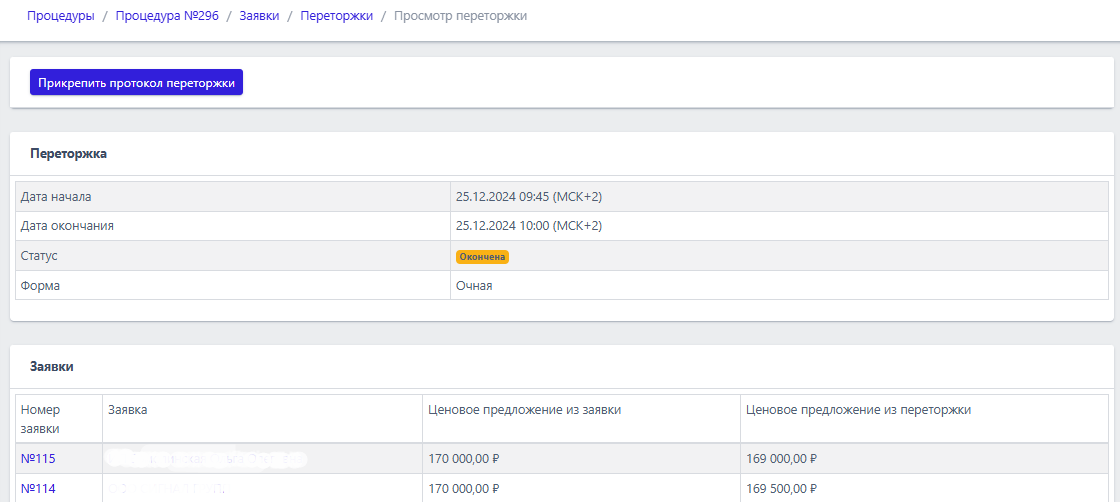Viewport: 1120px width, 502px height.
Task: Click the orange Окончена status badge
Action: click(x=482, y=257)
